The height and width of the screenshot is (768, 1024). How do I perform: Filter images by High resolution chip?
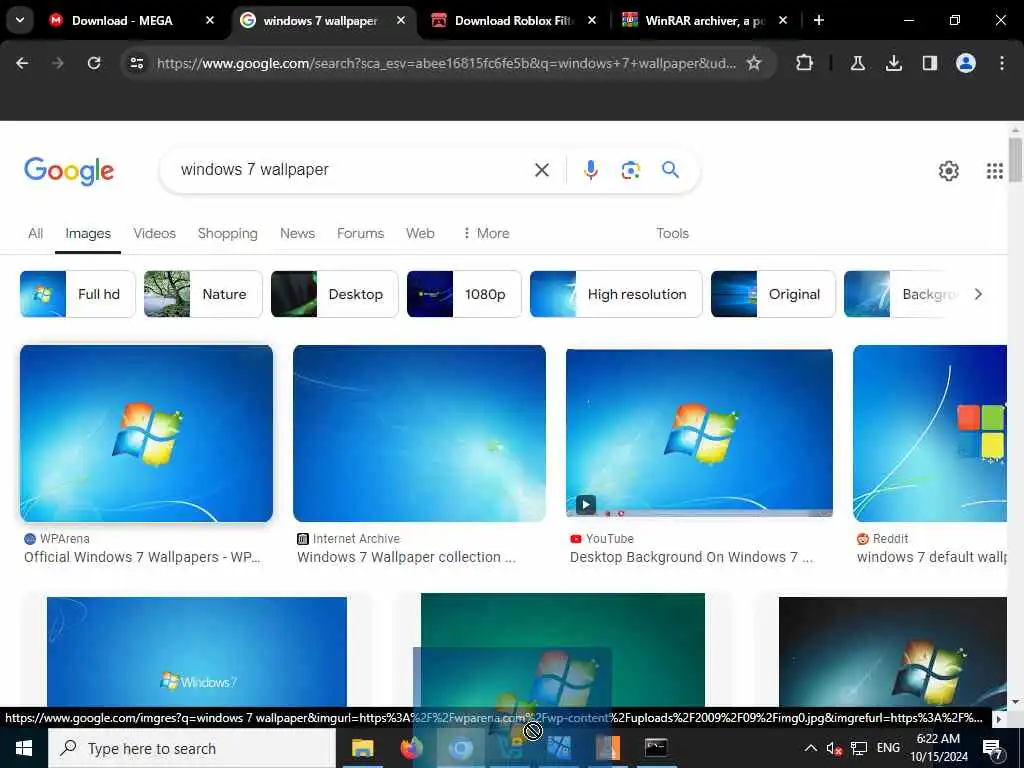point(616,294)
